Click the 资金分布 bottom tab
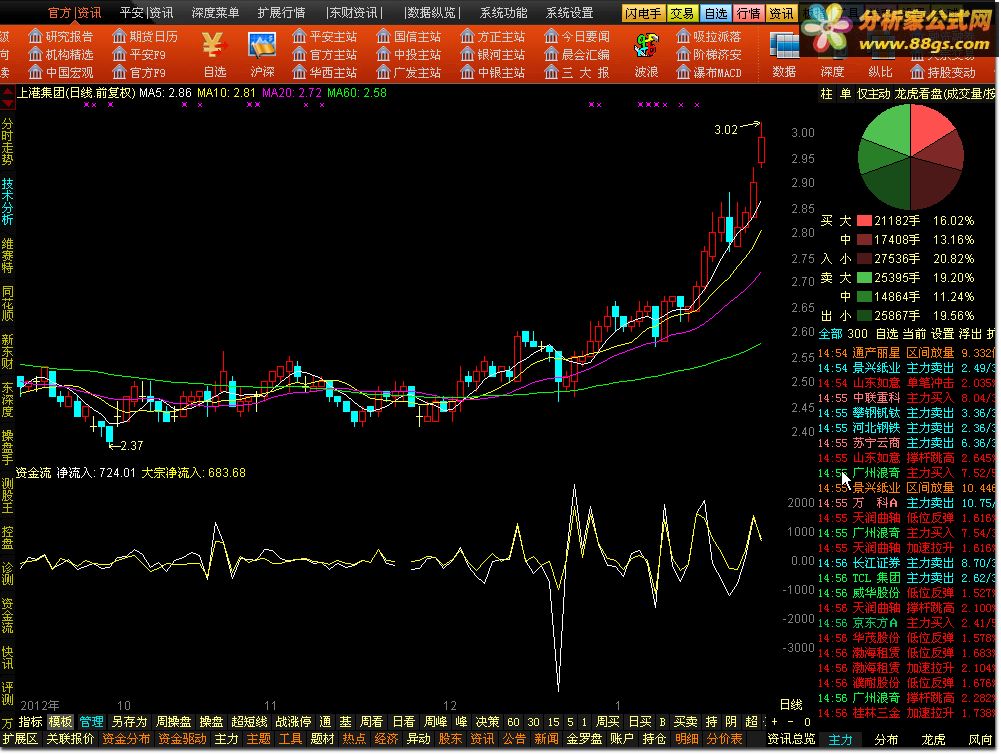 pos(126,739)
